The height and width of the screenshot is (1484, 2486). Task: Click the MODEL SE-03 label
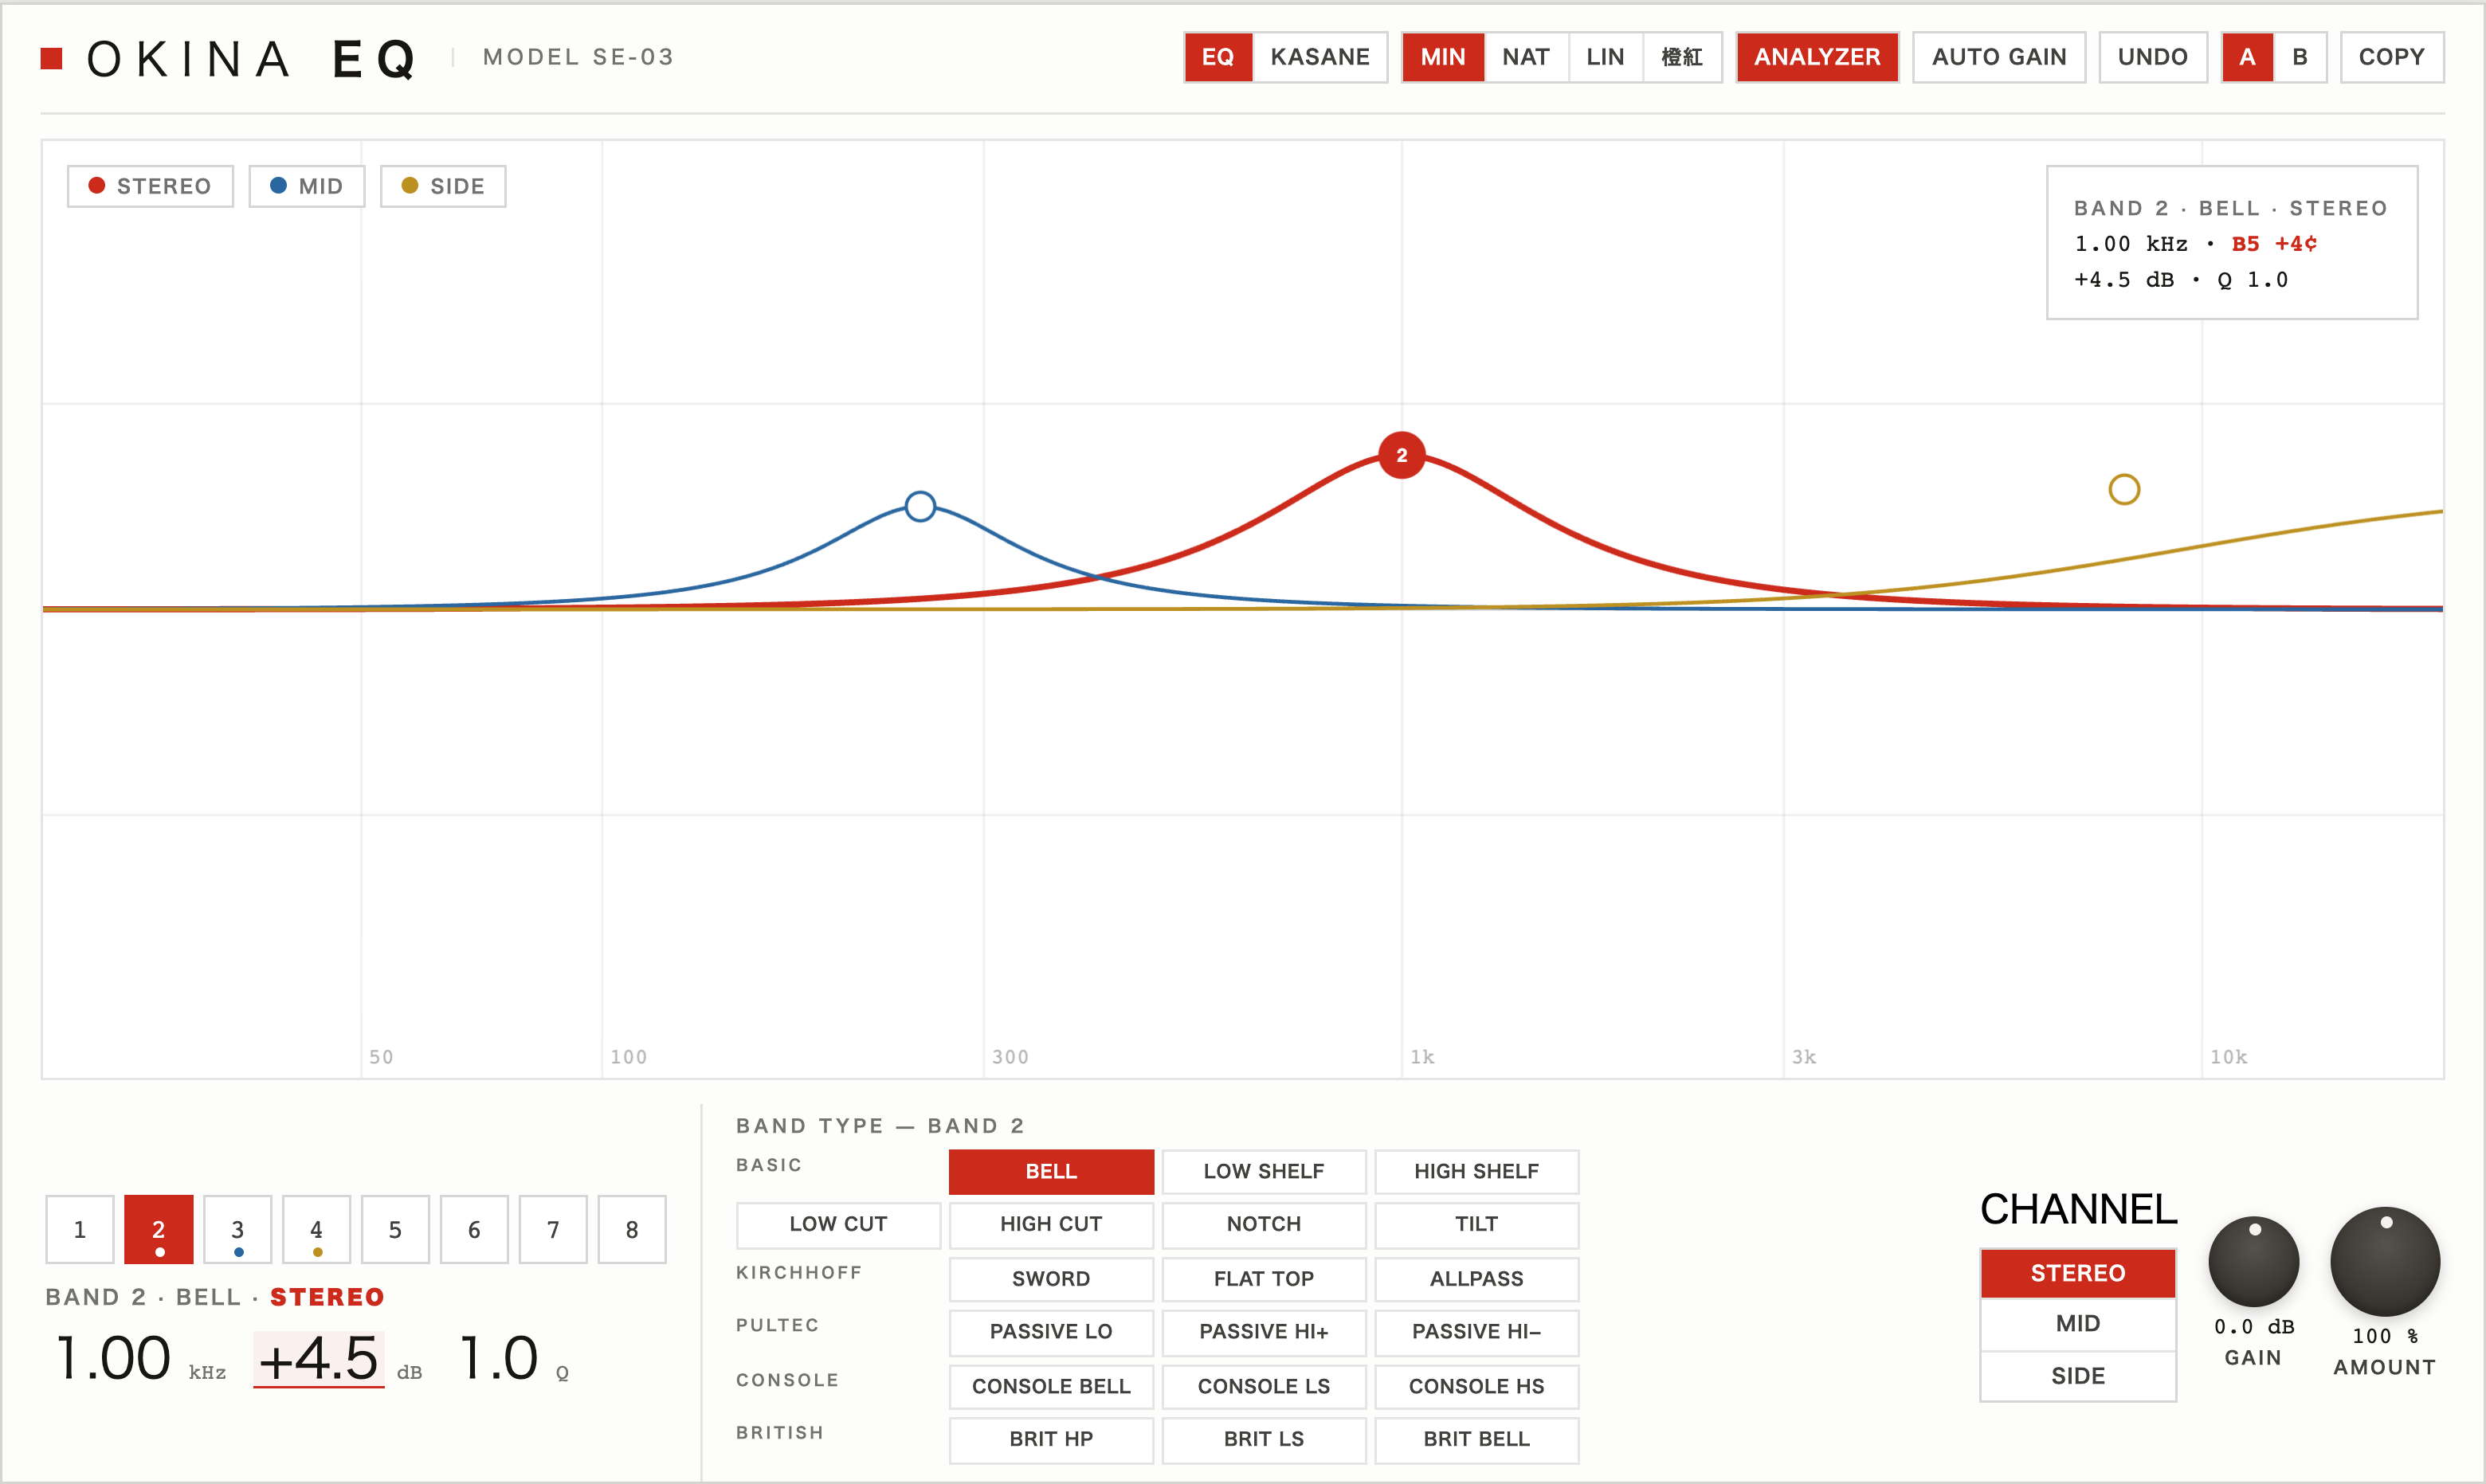pos(578,57)
